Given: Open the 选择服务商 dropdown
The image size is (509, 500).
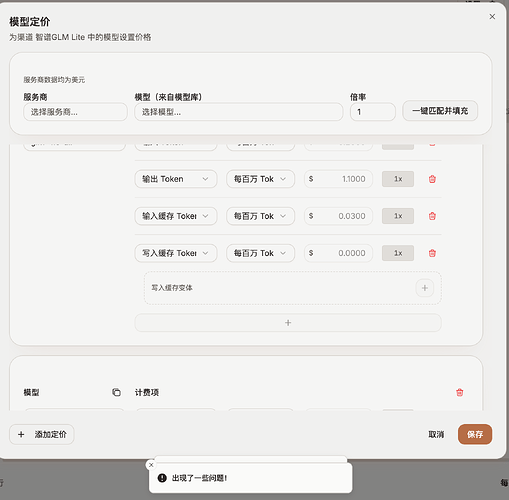Looking at the screenshot, I should pos(75,112).
